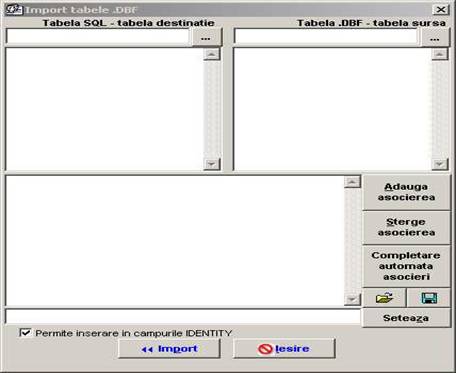
Task: Browse for the DBF source table
Action: click(x=435, y=37)
